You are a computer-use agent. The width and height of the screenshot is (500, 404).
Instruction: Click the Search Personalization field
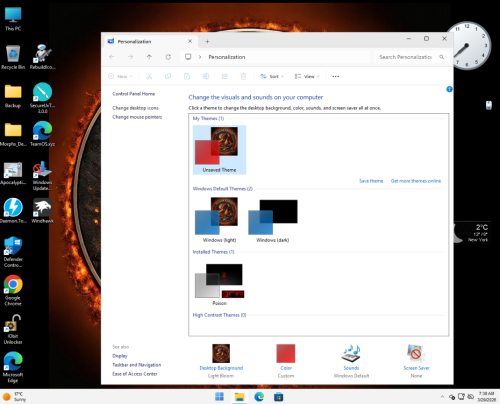[410, 57]
